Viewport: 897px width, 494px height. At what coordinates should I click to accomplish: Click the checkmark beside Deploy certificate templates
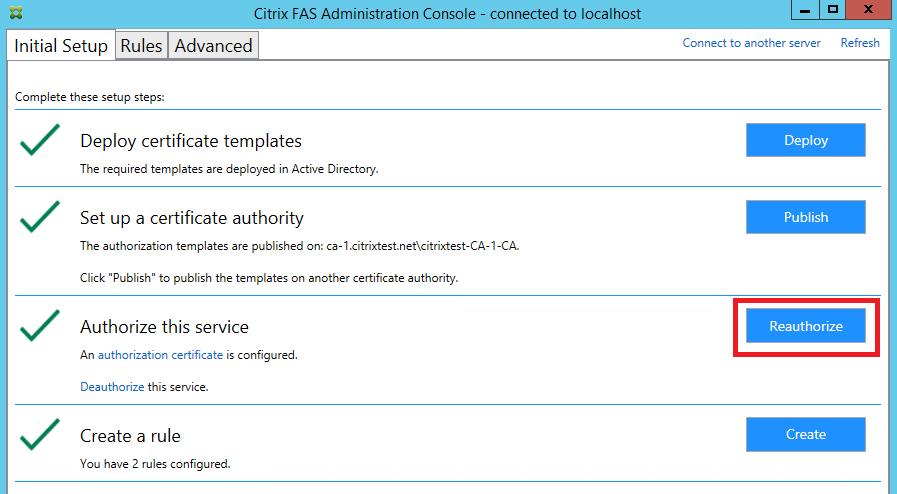click(40, 141)
